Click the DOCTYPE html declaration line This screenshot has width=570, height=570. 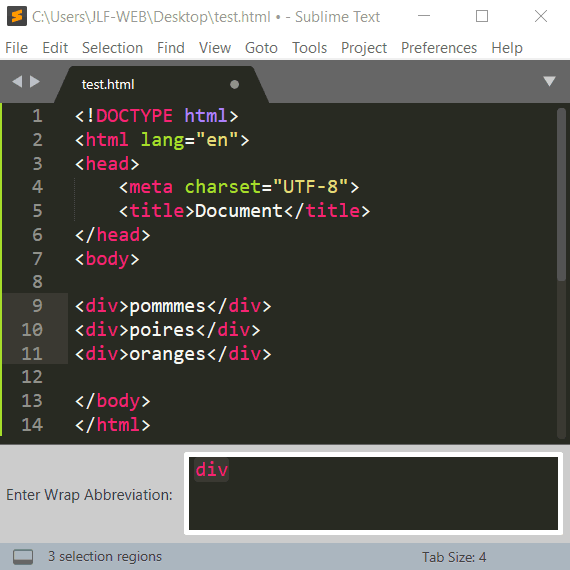157,116
